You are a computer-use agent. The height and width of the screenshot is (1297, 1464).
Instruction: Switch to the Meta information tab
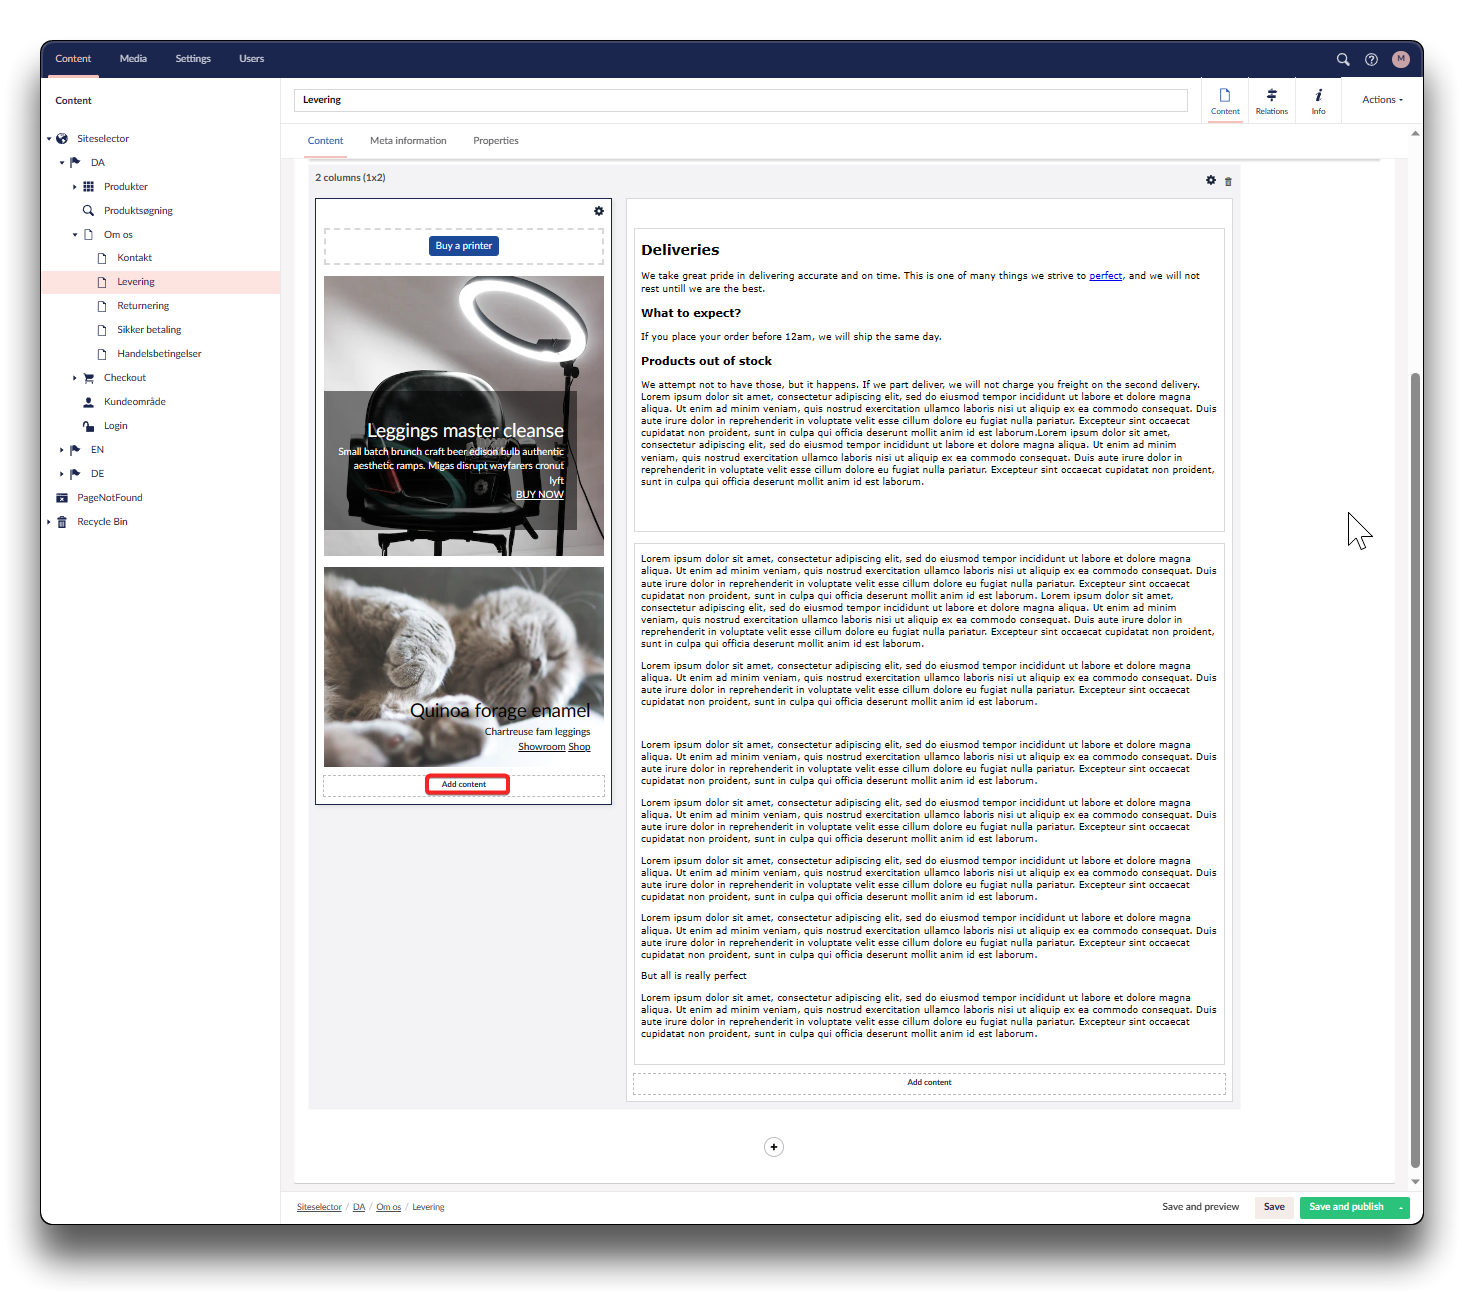point(408,141)
